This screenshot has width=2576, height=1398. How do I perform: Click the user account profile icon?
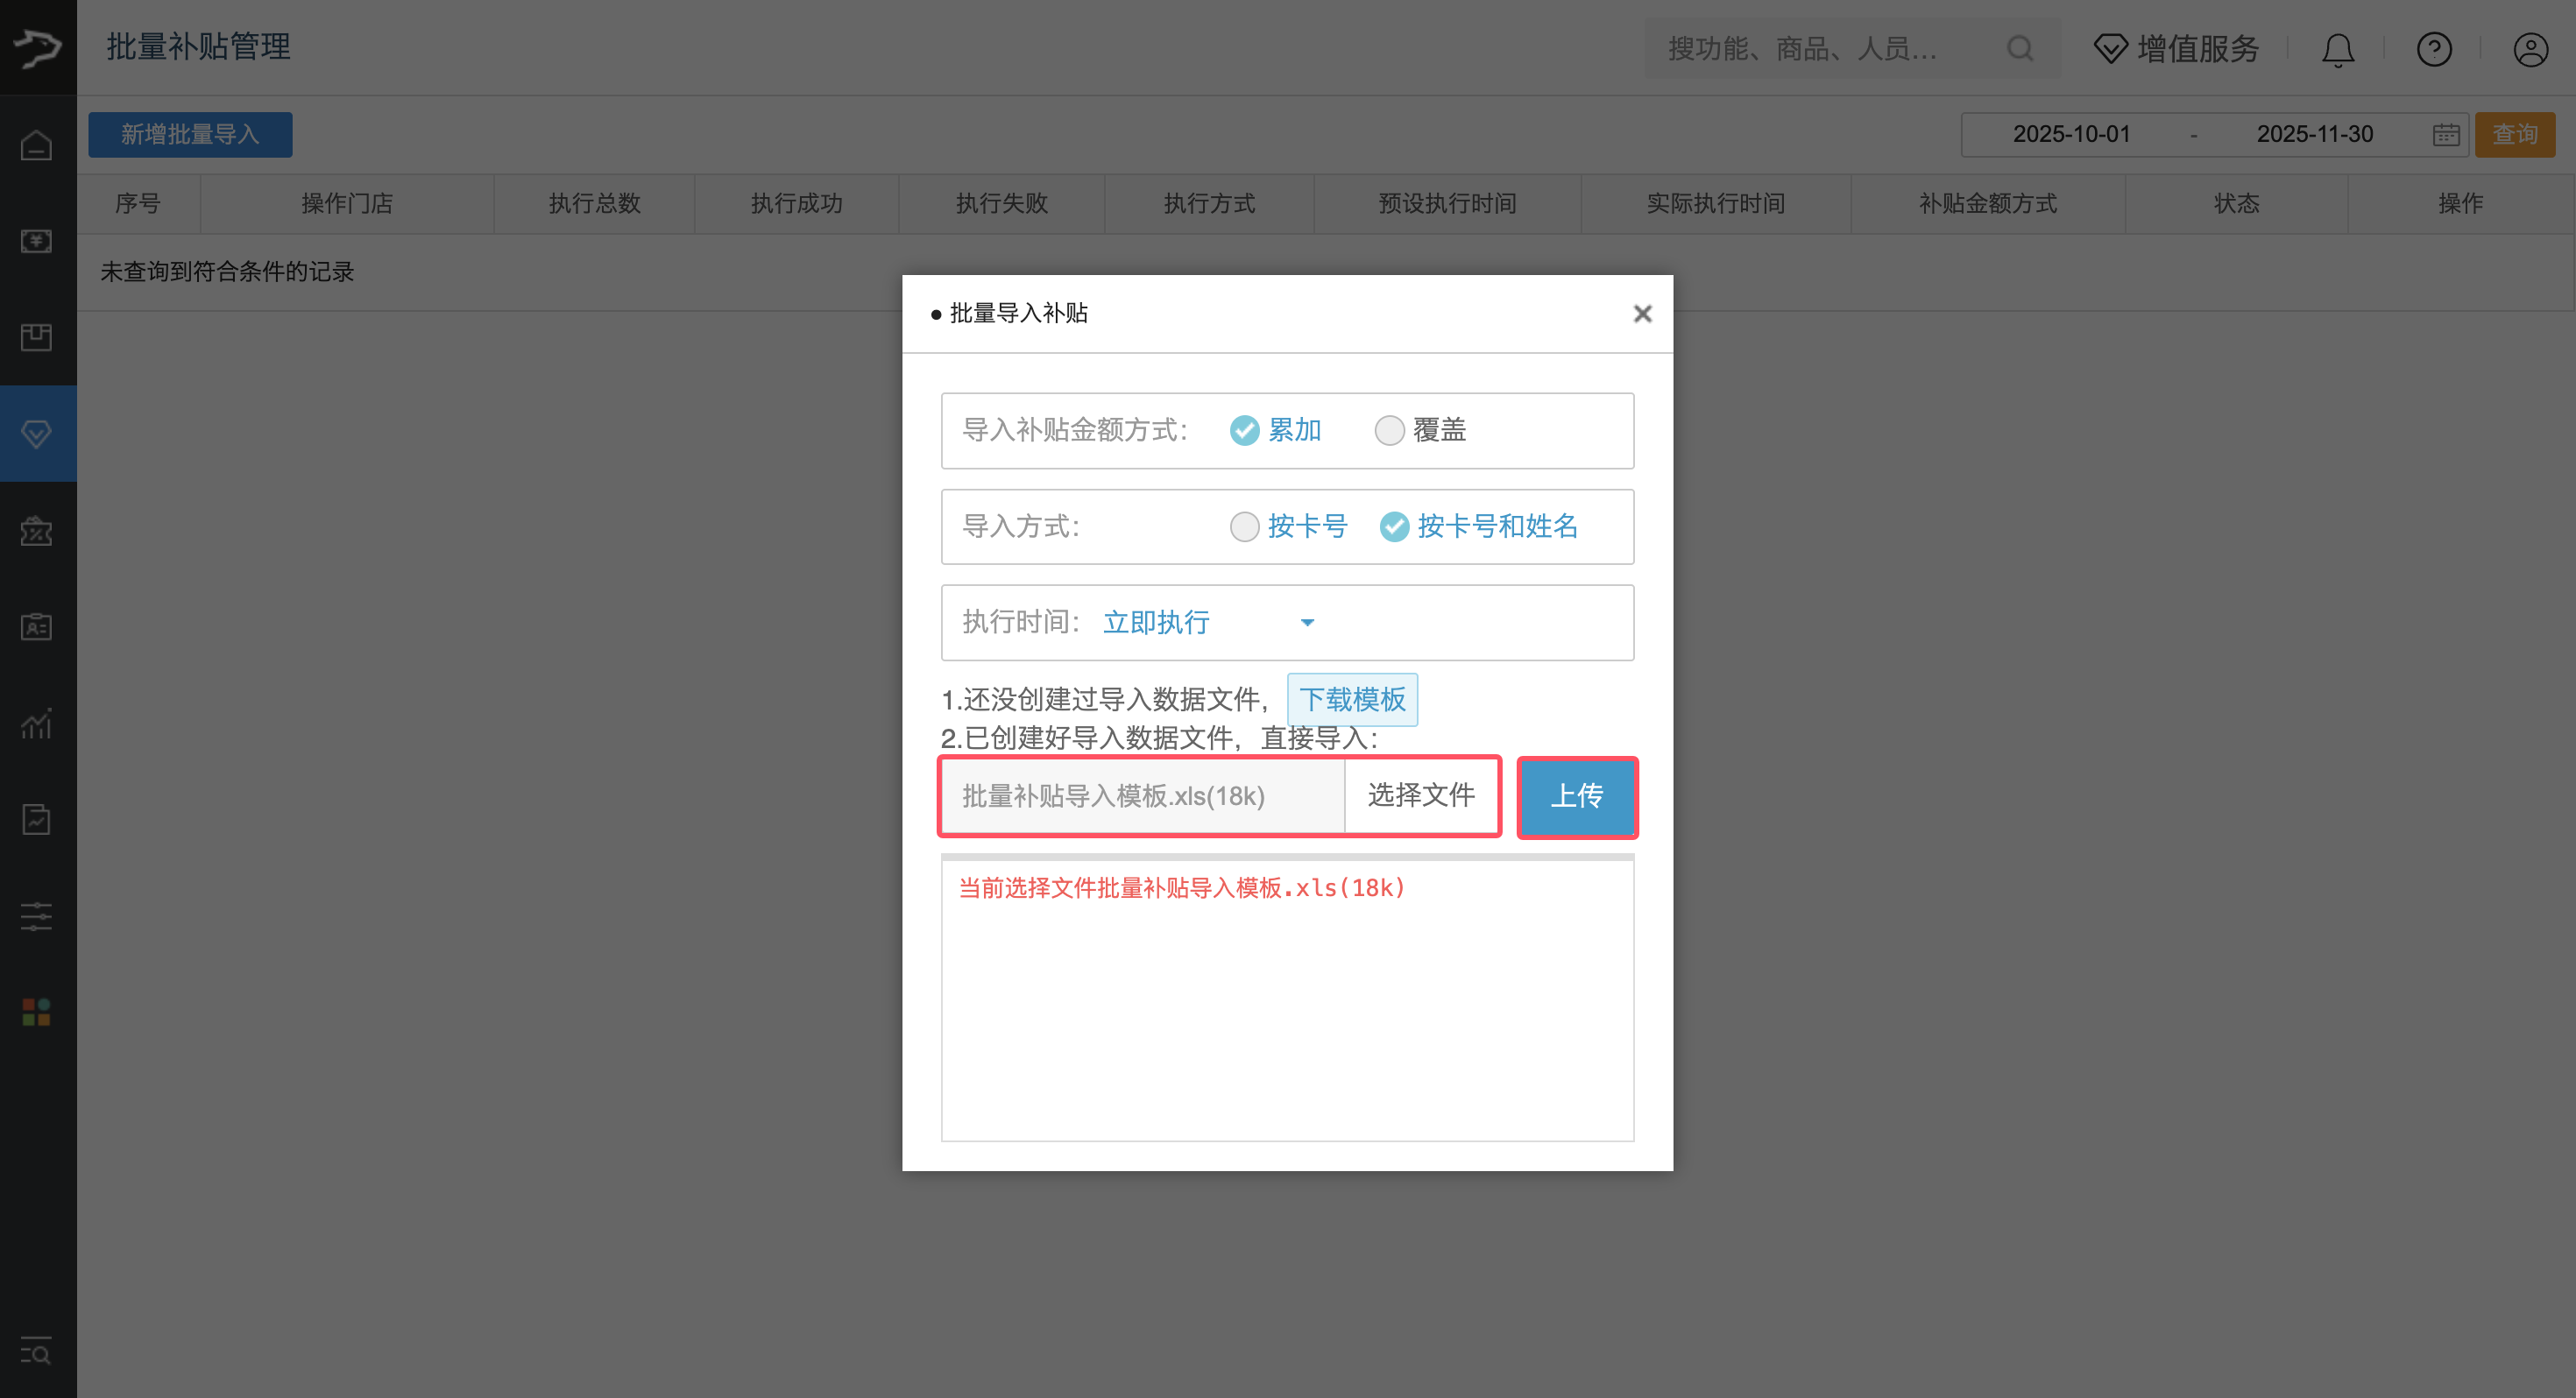tap(2530, 49)
